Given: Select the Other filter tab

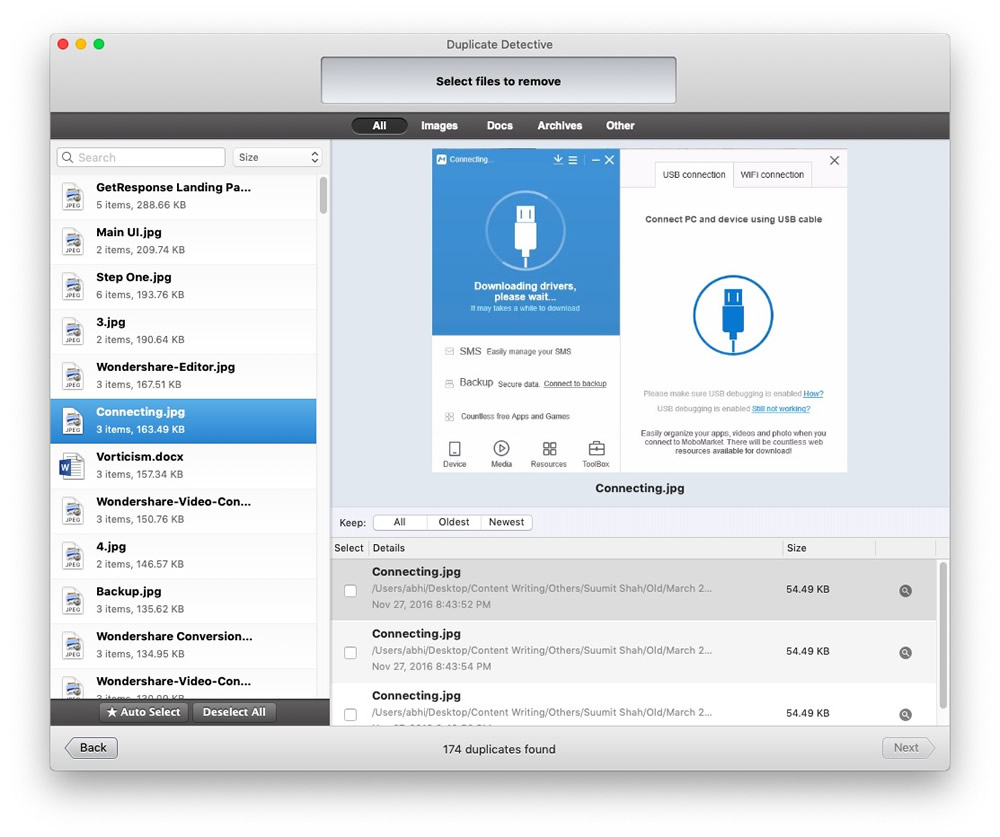Looking at the screenshot, I should click(x=620, y=126).
